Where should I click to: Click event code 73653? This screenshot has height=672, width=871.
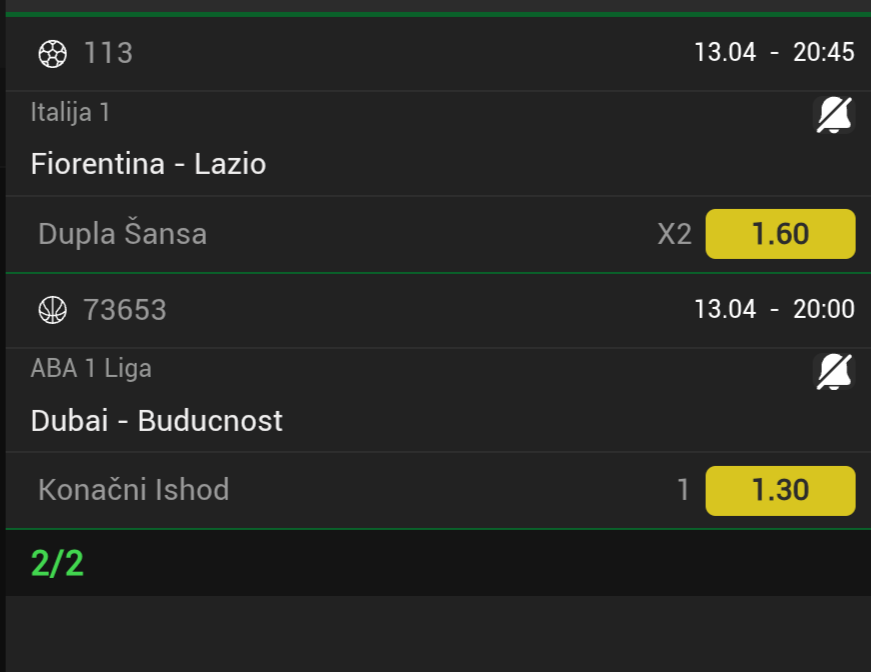coord(125,310)
